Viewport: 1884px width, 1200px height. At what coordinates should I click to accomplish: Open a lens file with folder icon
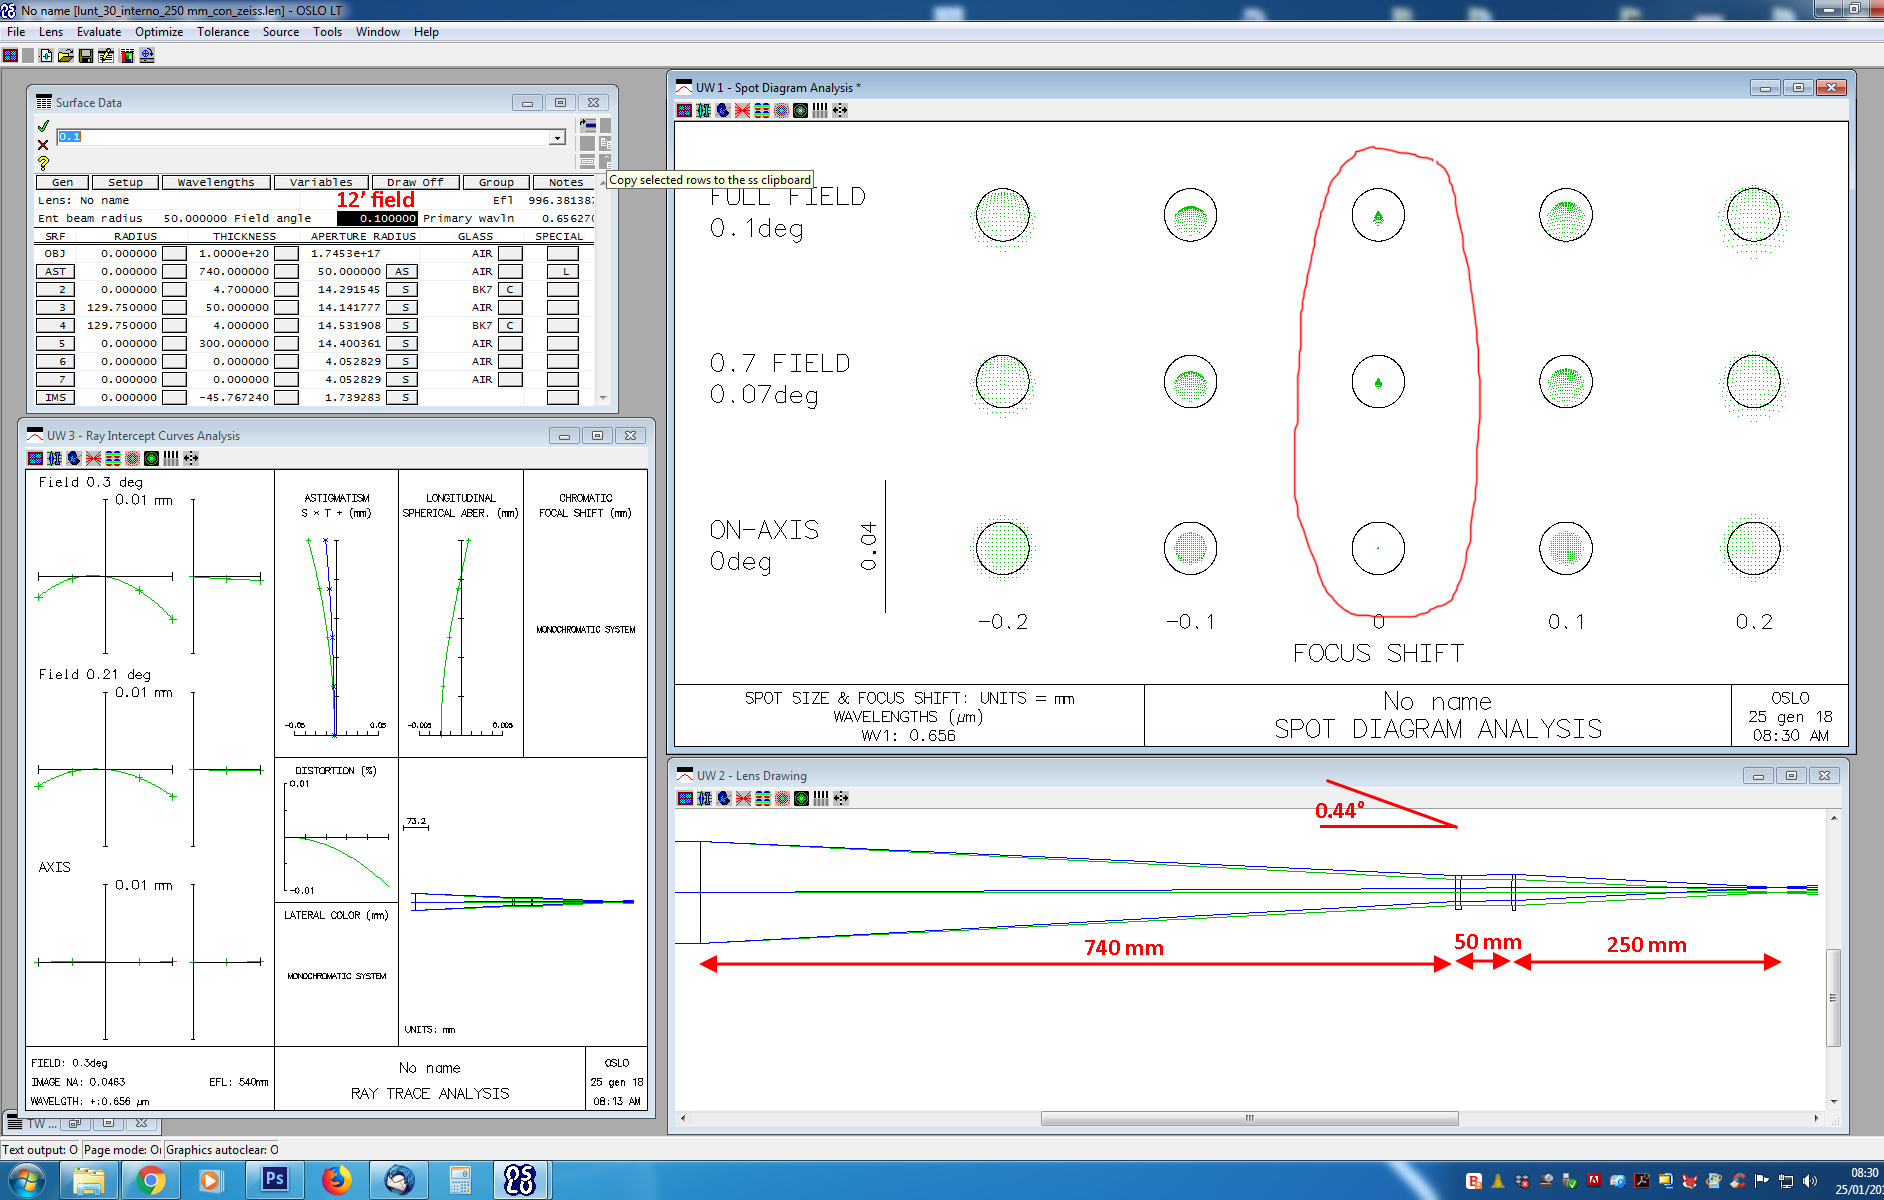click(66, 56)
